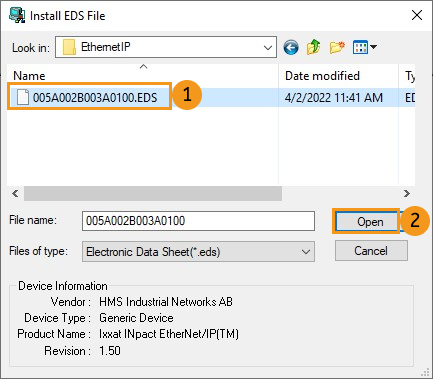The height and width of the screenshot is (379, 433).
Task: Open the view menu dropdown arrow
Action: tap(374, 47)
